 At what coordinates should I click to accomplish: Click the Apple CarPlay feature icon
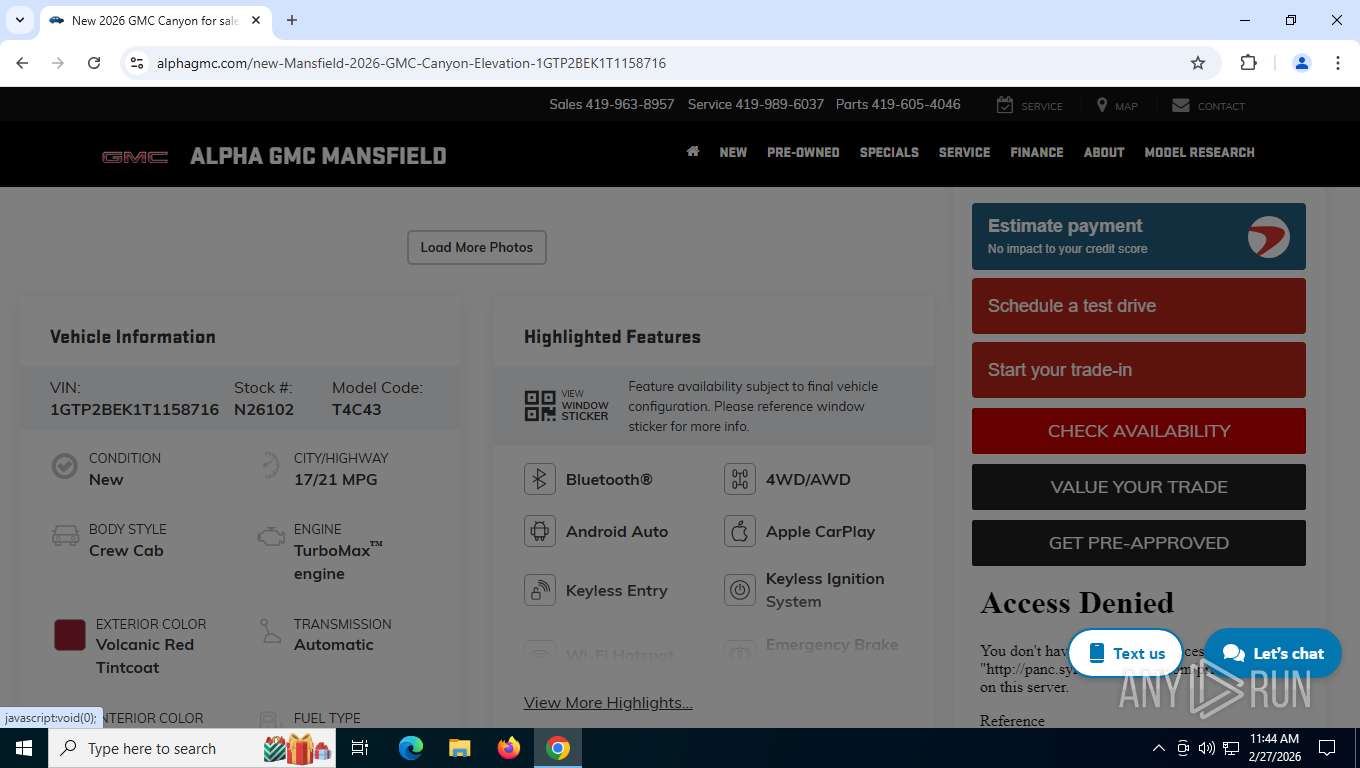[740, 531]
